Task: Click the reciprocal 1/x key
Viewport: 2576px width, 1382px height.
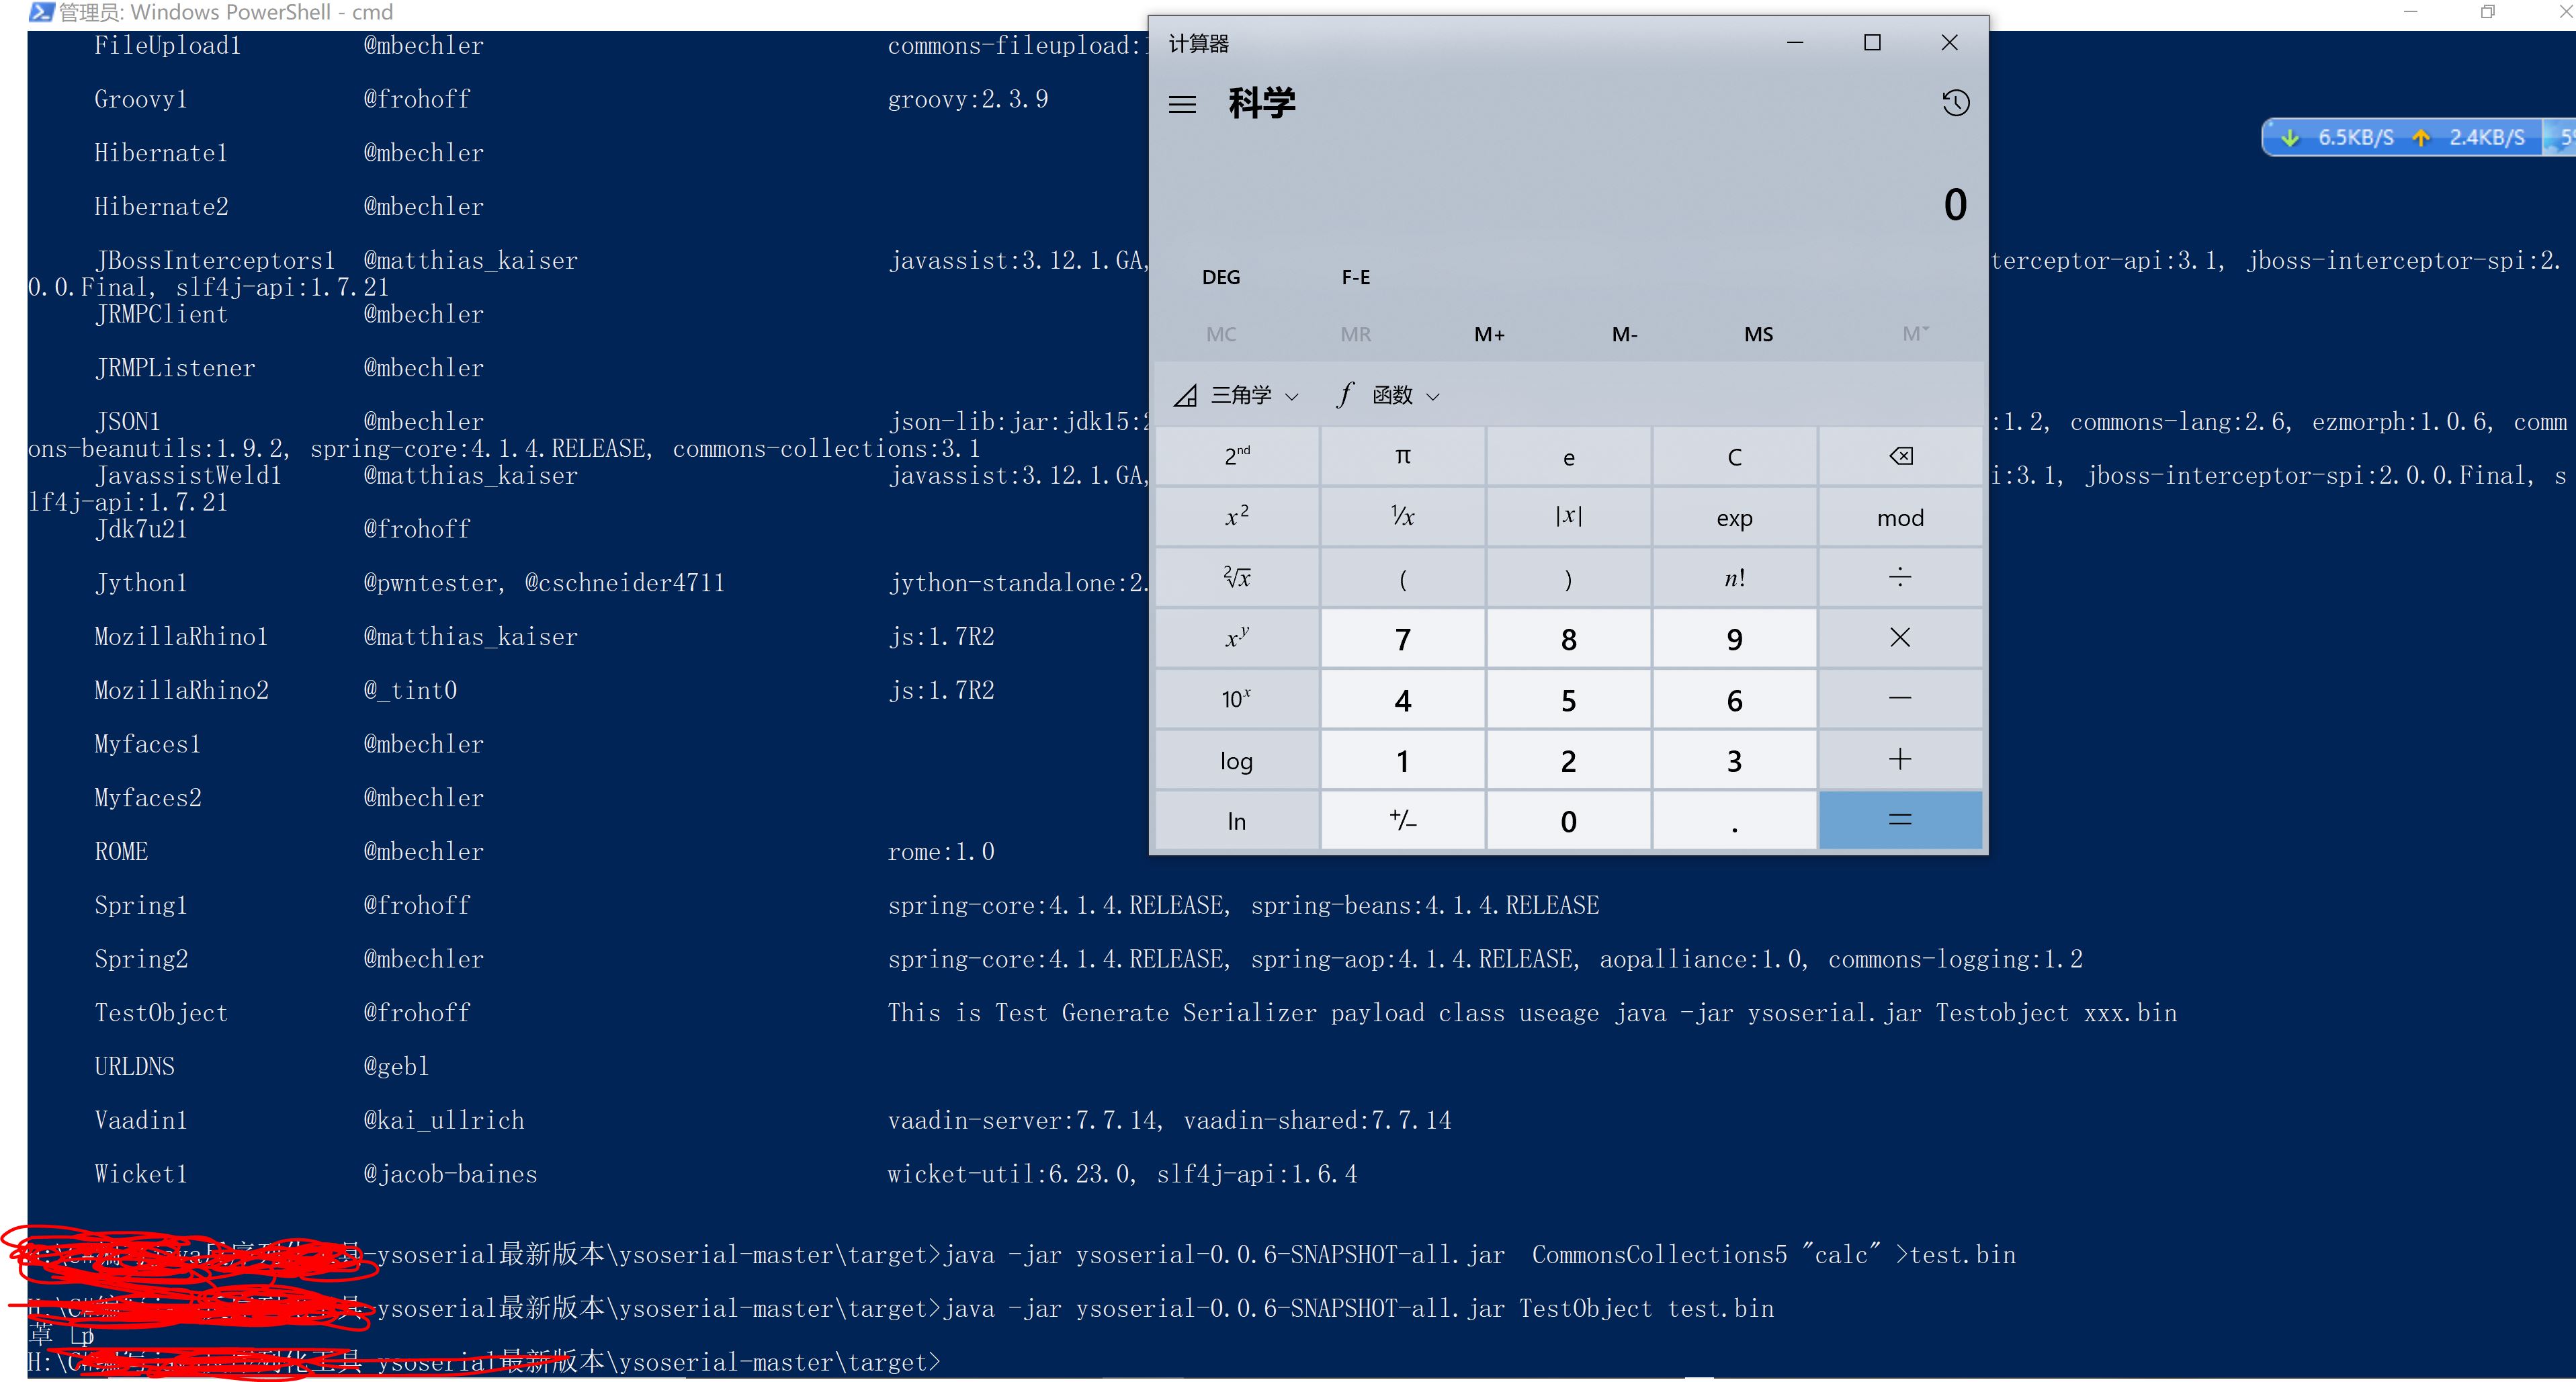Action: click(1402, 517)
